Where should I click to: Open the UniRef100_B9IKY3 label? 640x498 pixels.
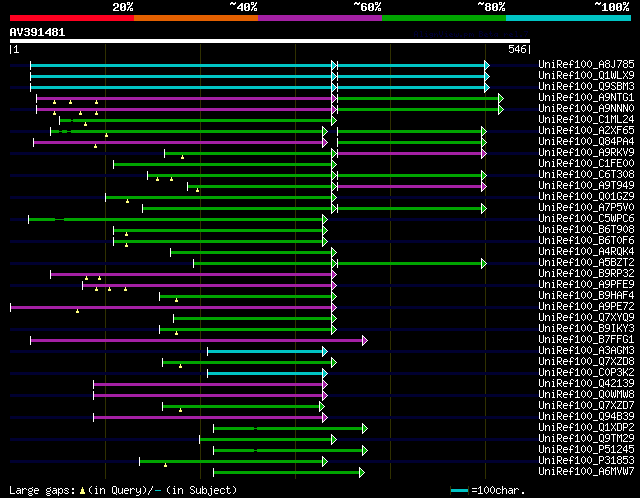click(586, 329)
